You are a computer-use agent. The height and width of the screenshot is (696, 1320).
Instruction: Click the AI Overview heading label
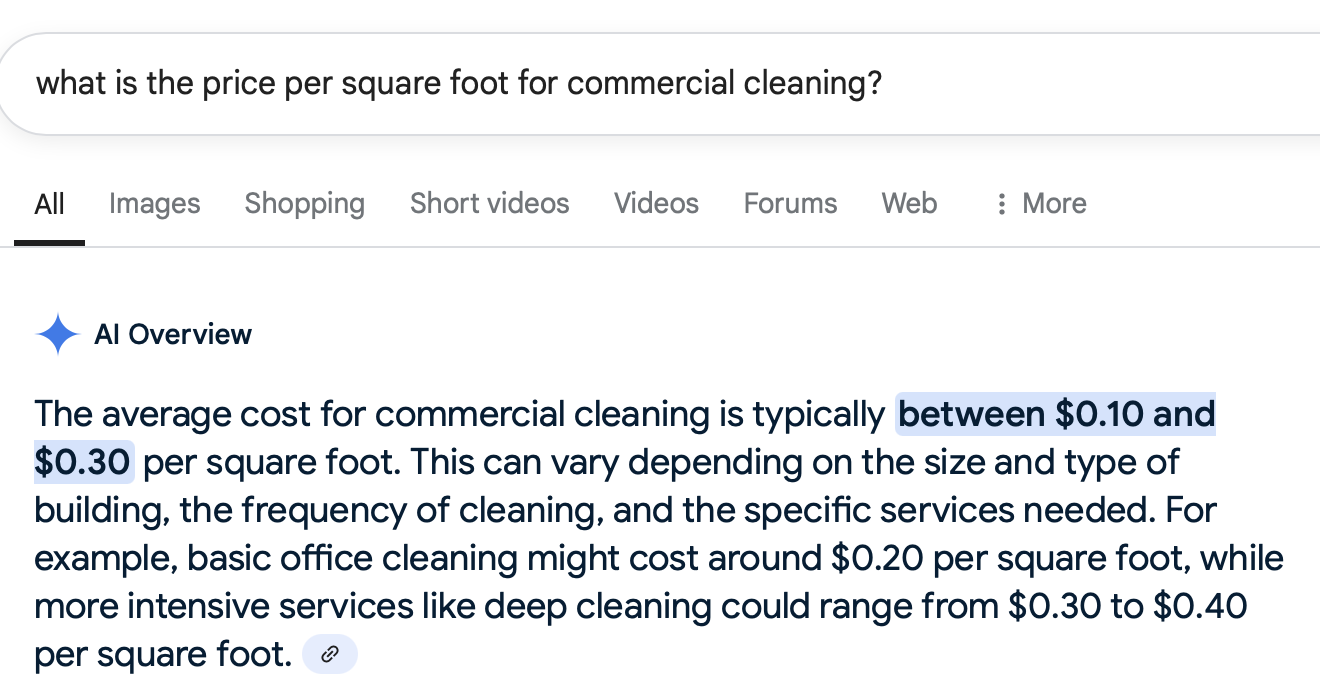point(173,334)
